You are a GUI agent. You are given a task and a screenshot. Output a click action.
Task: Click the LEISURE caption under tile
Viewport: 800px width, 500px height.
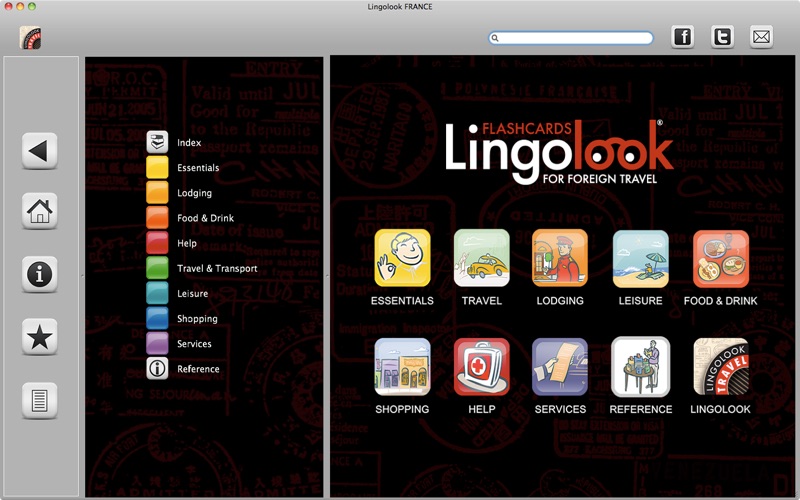[x=640, y=301]
